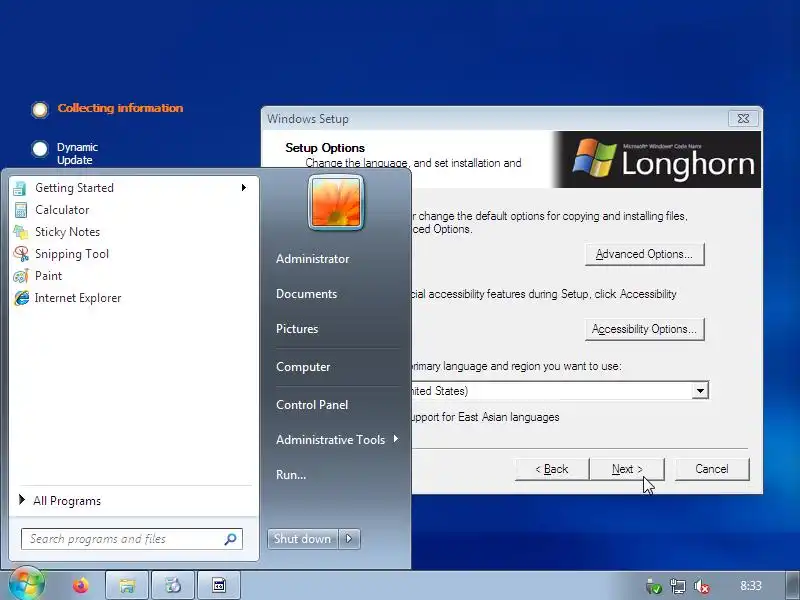The width and height of the screenshot is (800, 600).
Task: Click the network tray icon
Action: click(678, 586)
